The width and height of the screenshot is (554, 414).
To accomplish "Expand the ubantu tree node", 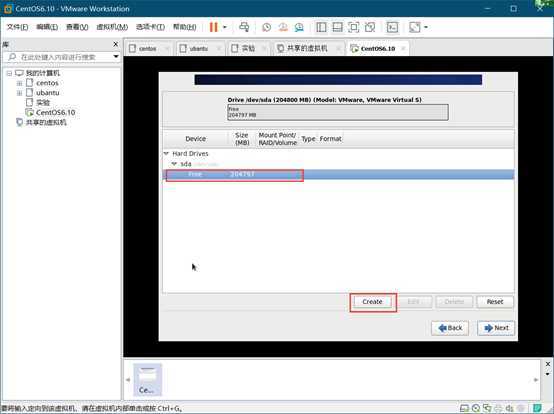I will coord(19,93).
